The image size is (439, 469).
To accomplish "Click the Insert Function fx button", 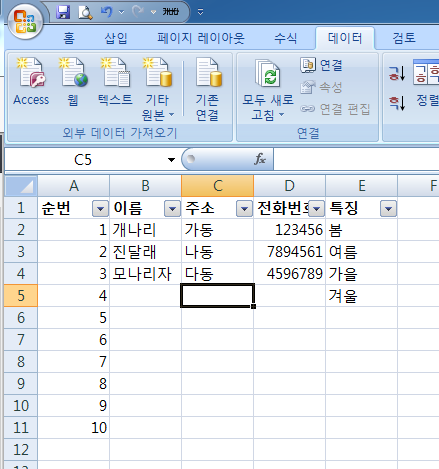I will (x=260, y=159).
